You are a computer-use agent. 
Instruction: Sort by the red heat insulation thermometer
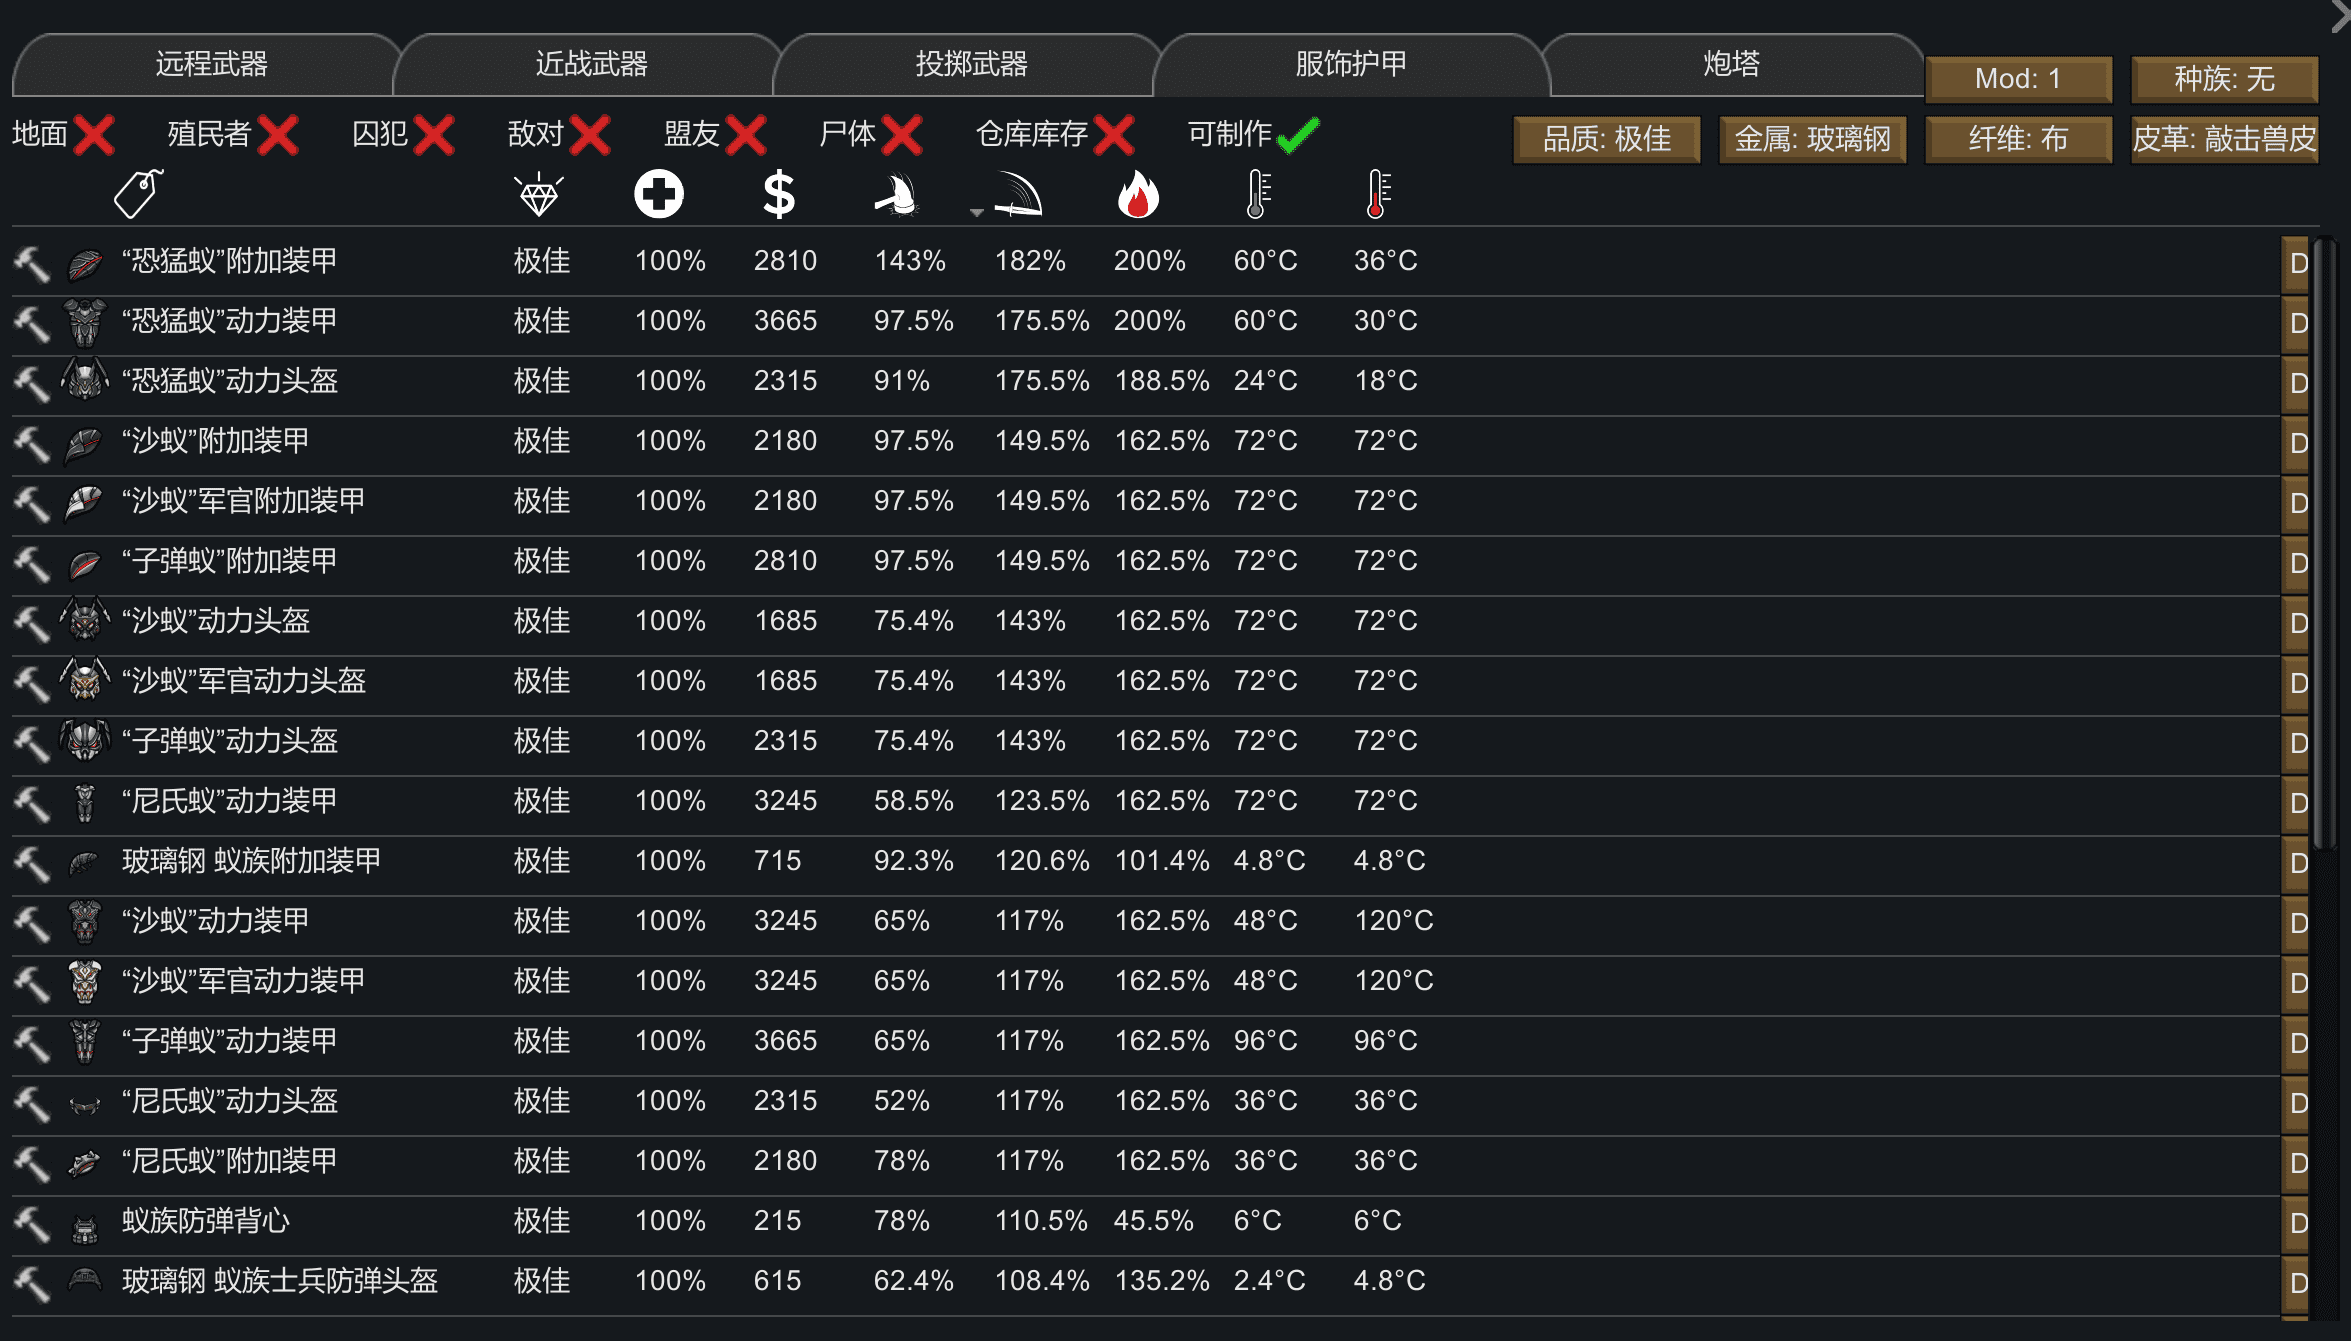click(x=1378, y=194)
